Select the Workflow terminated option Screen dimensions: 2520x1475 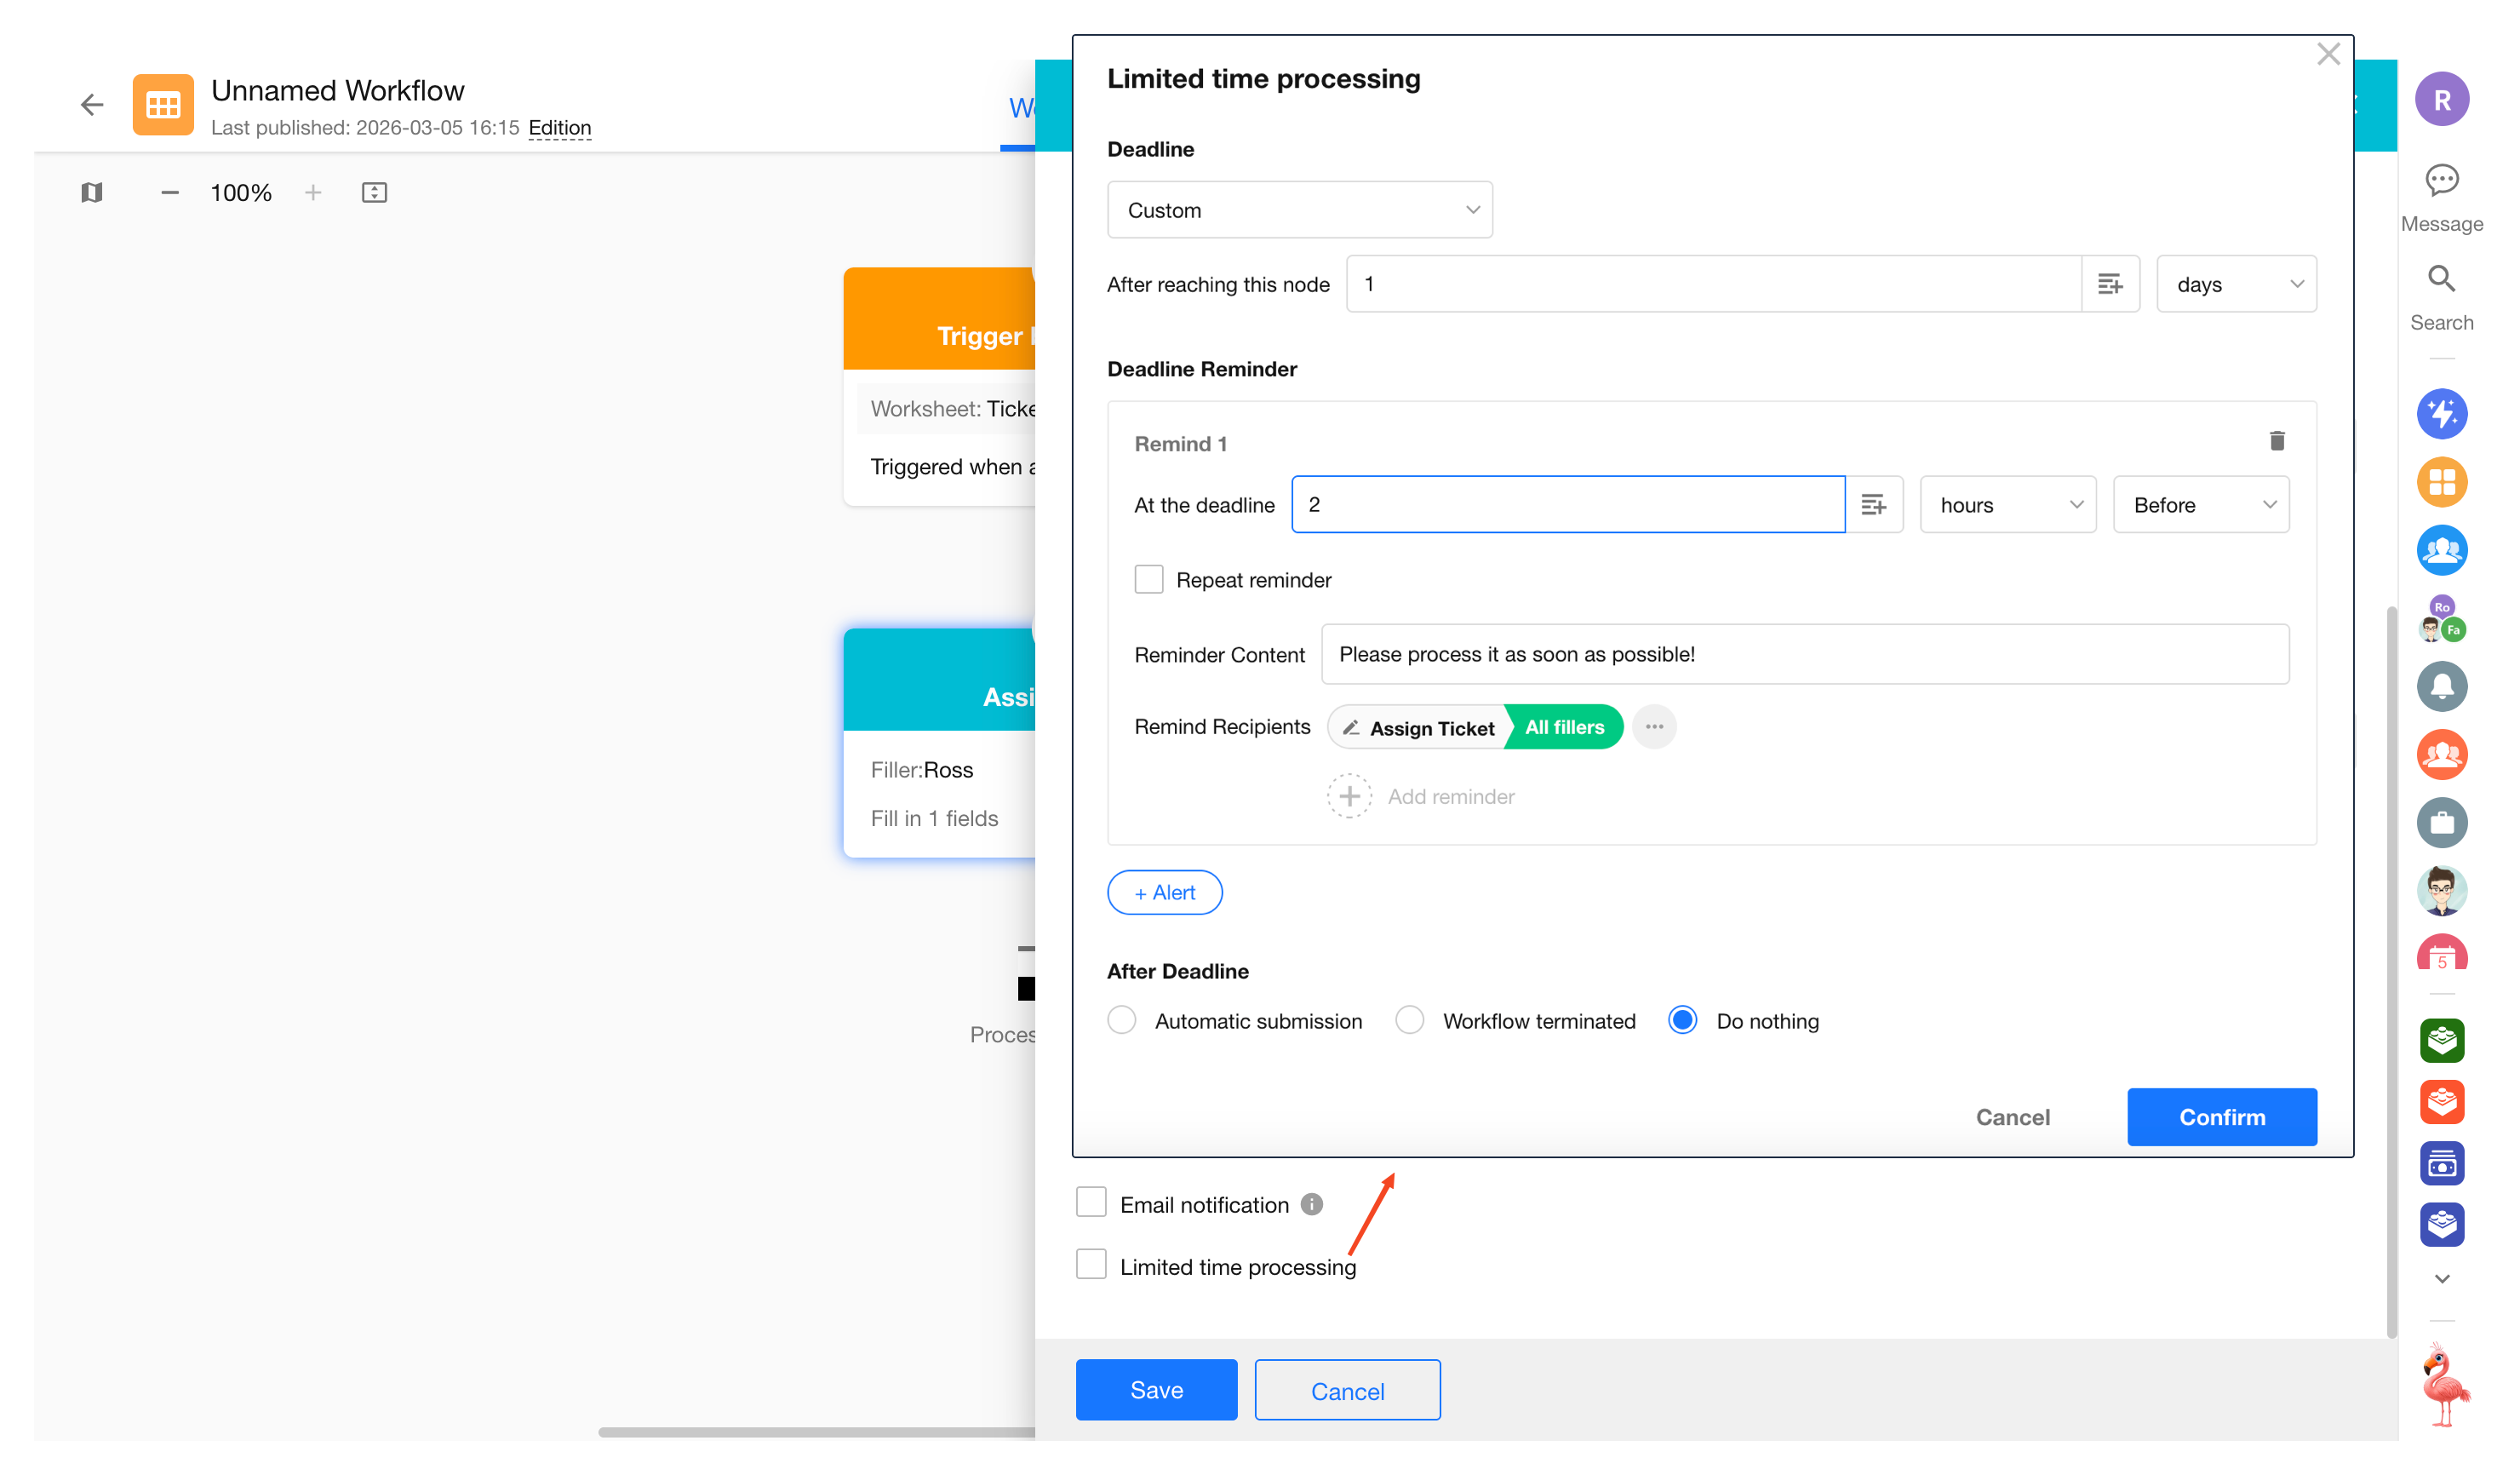pos(1410,1021)
